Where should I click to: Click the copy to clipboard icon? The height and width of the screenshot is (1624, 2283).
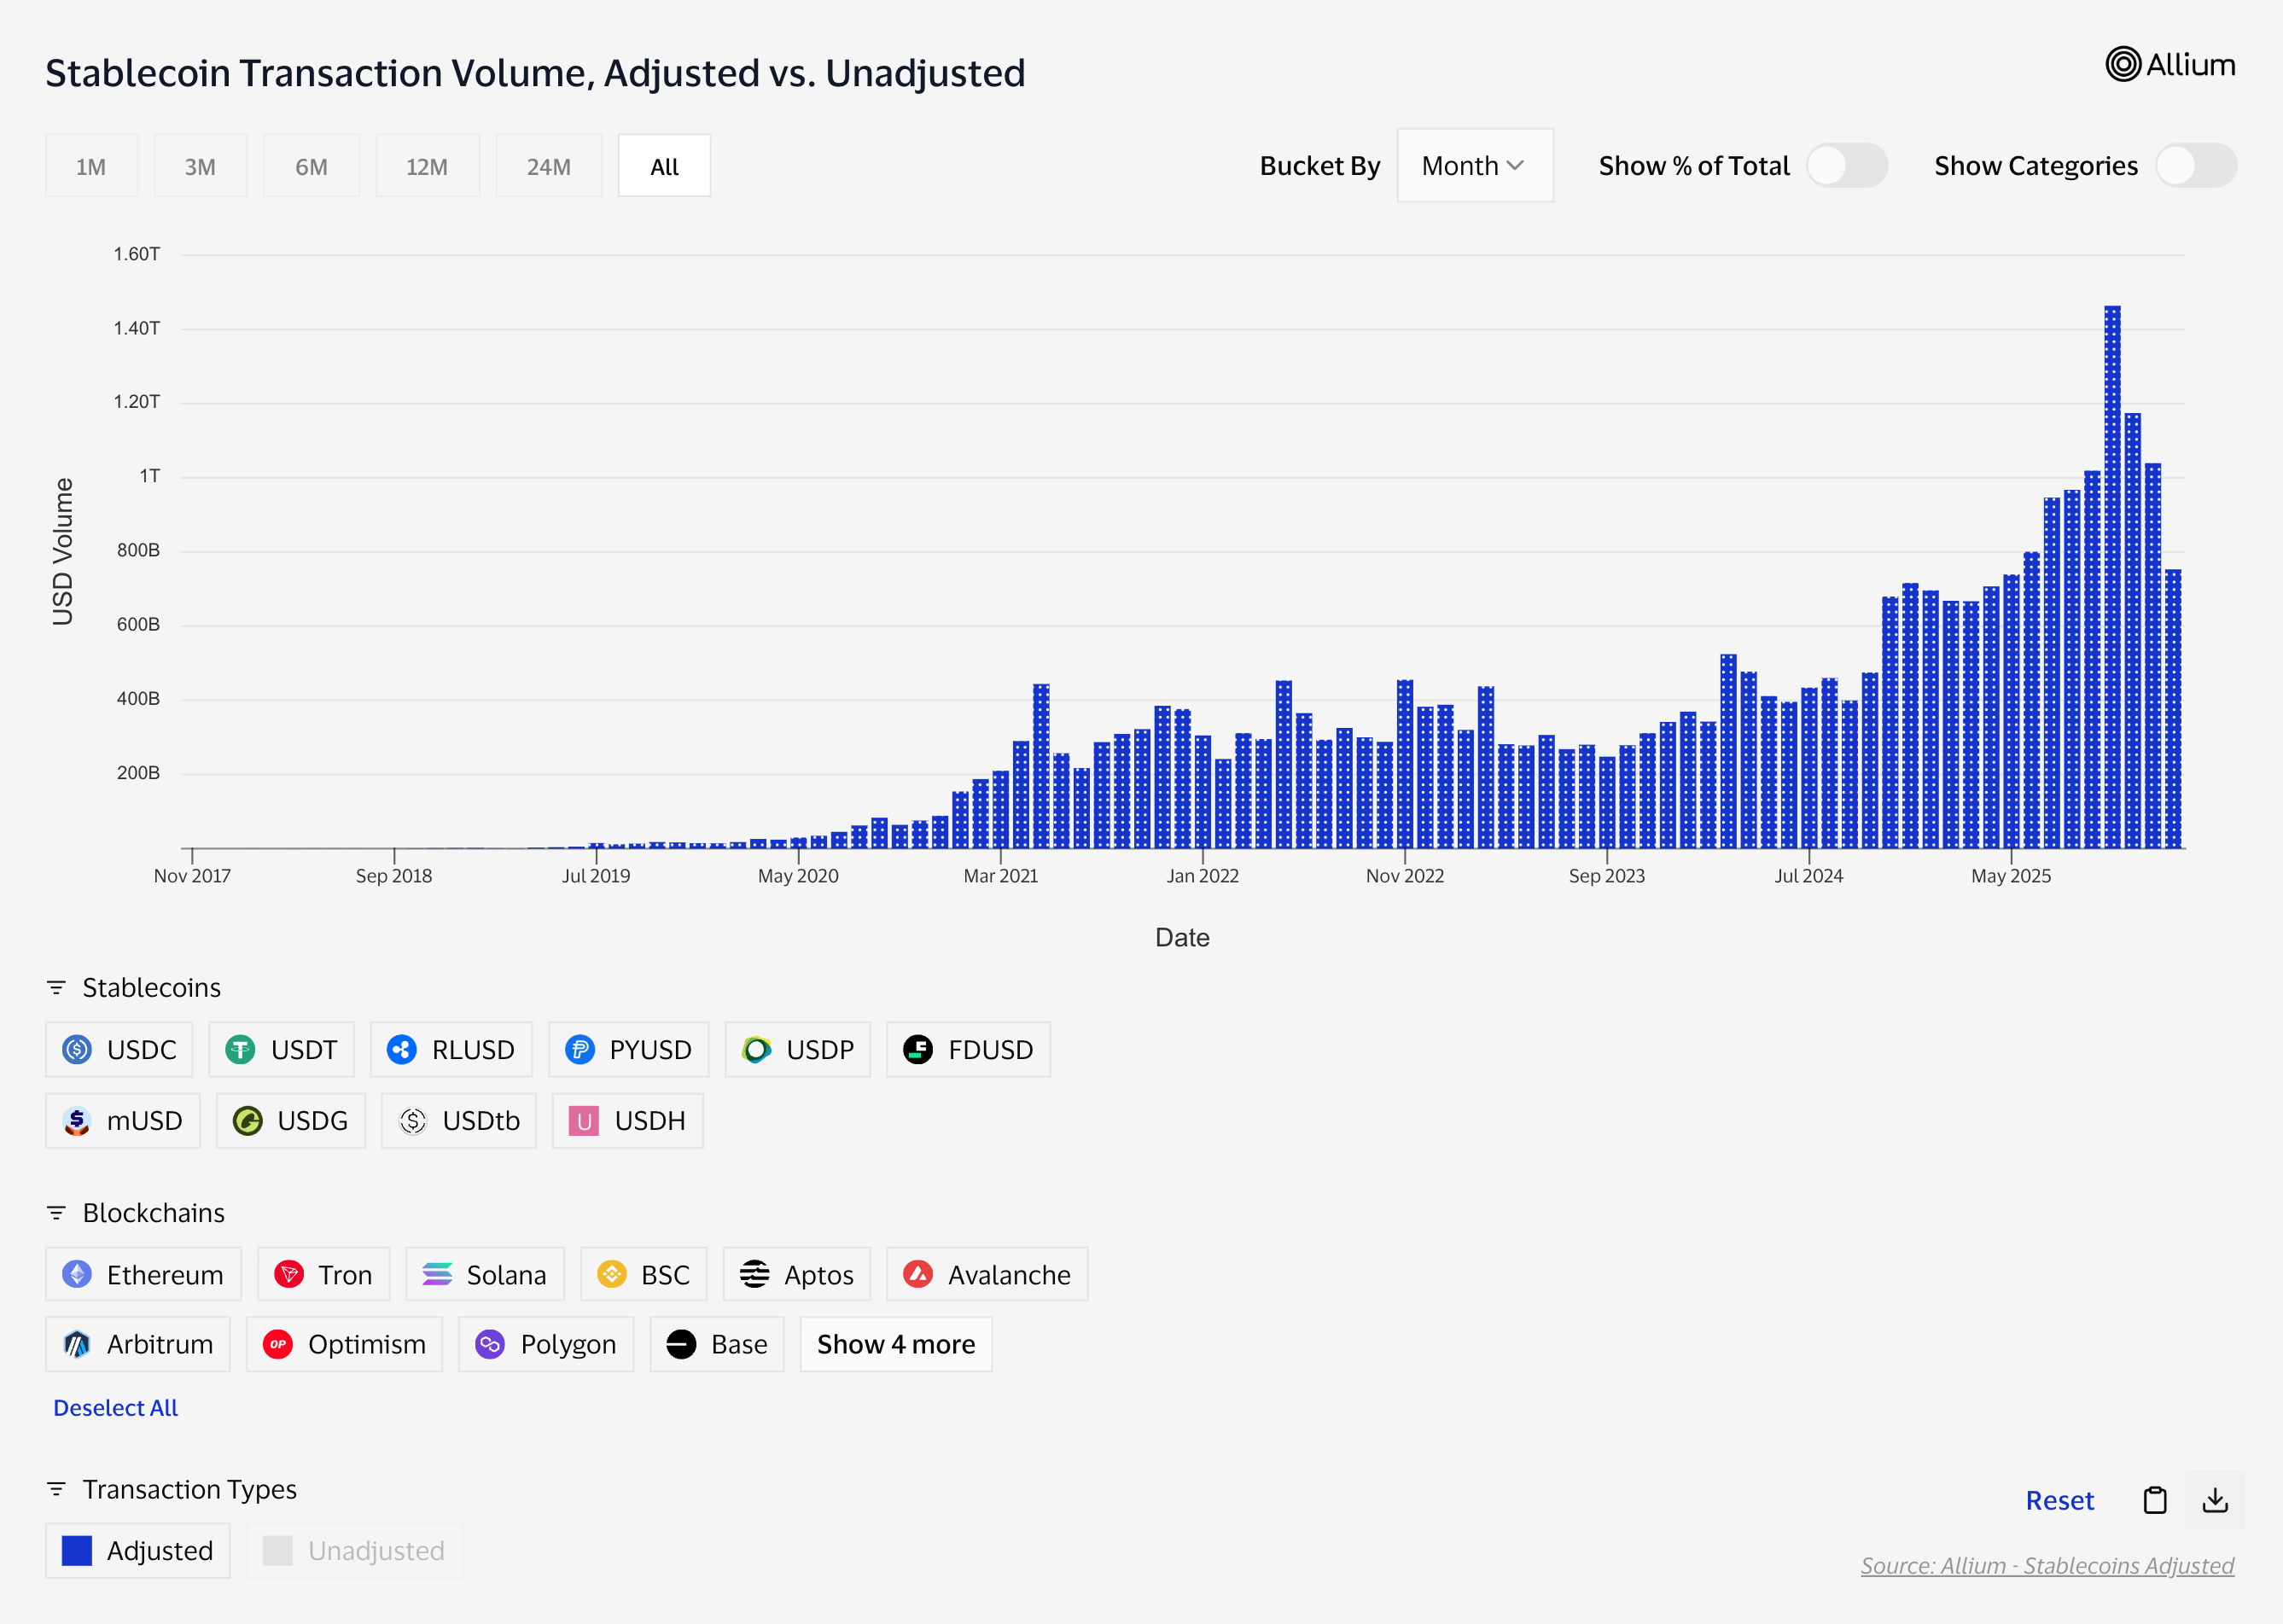2155,1500
